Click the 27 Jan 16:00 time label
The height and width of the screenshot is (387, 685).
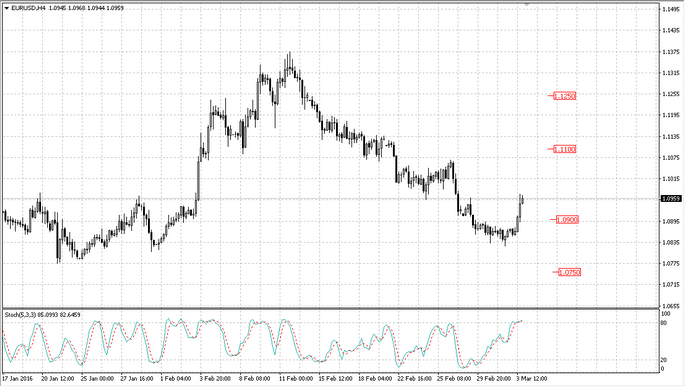137,378
